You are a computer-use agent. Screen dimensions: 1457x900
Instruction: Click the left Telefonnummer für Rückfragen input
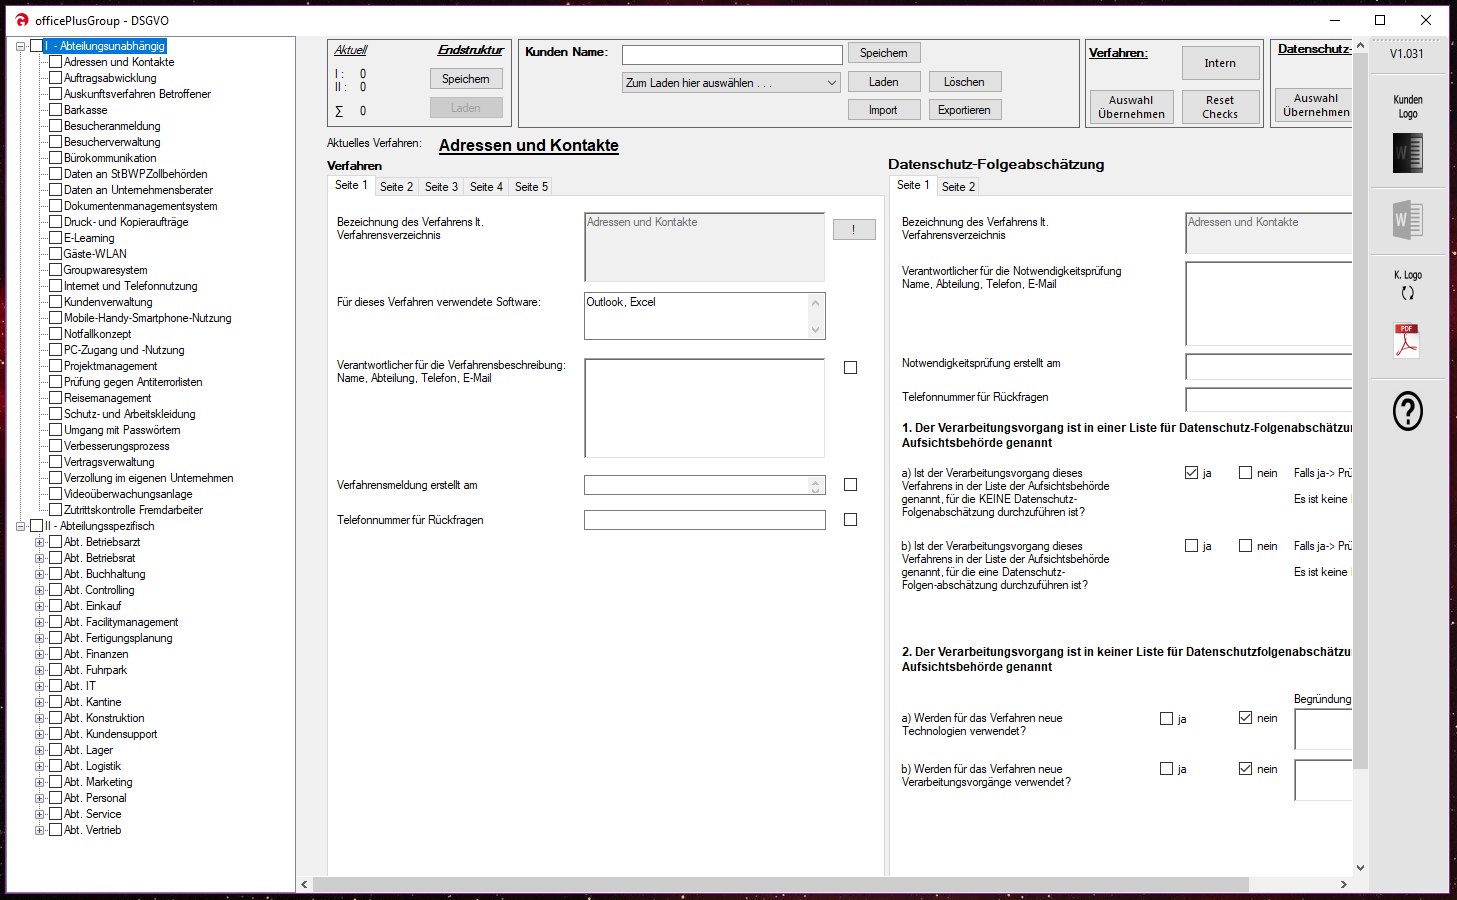coord(705,520)
